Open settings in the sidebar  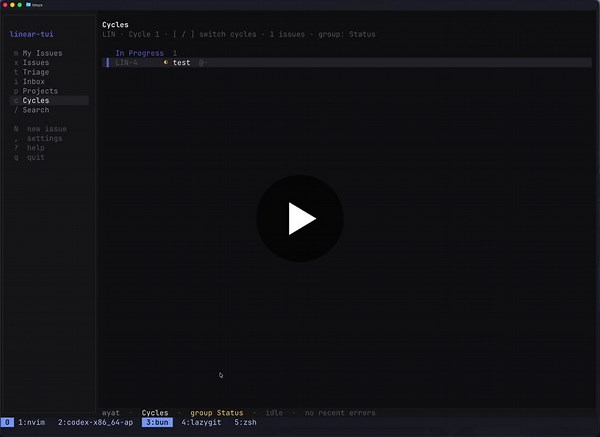click(x=44, y=139)
